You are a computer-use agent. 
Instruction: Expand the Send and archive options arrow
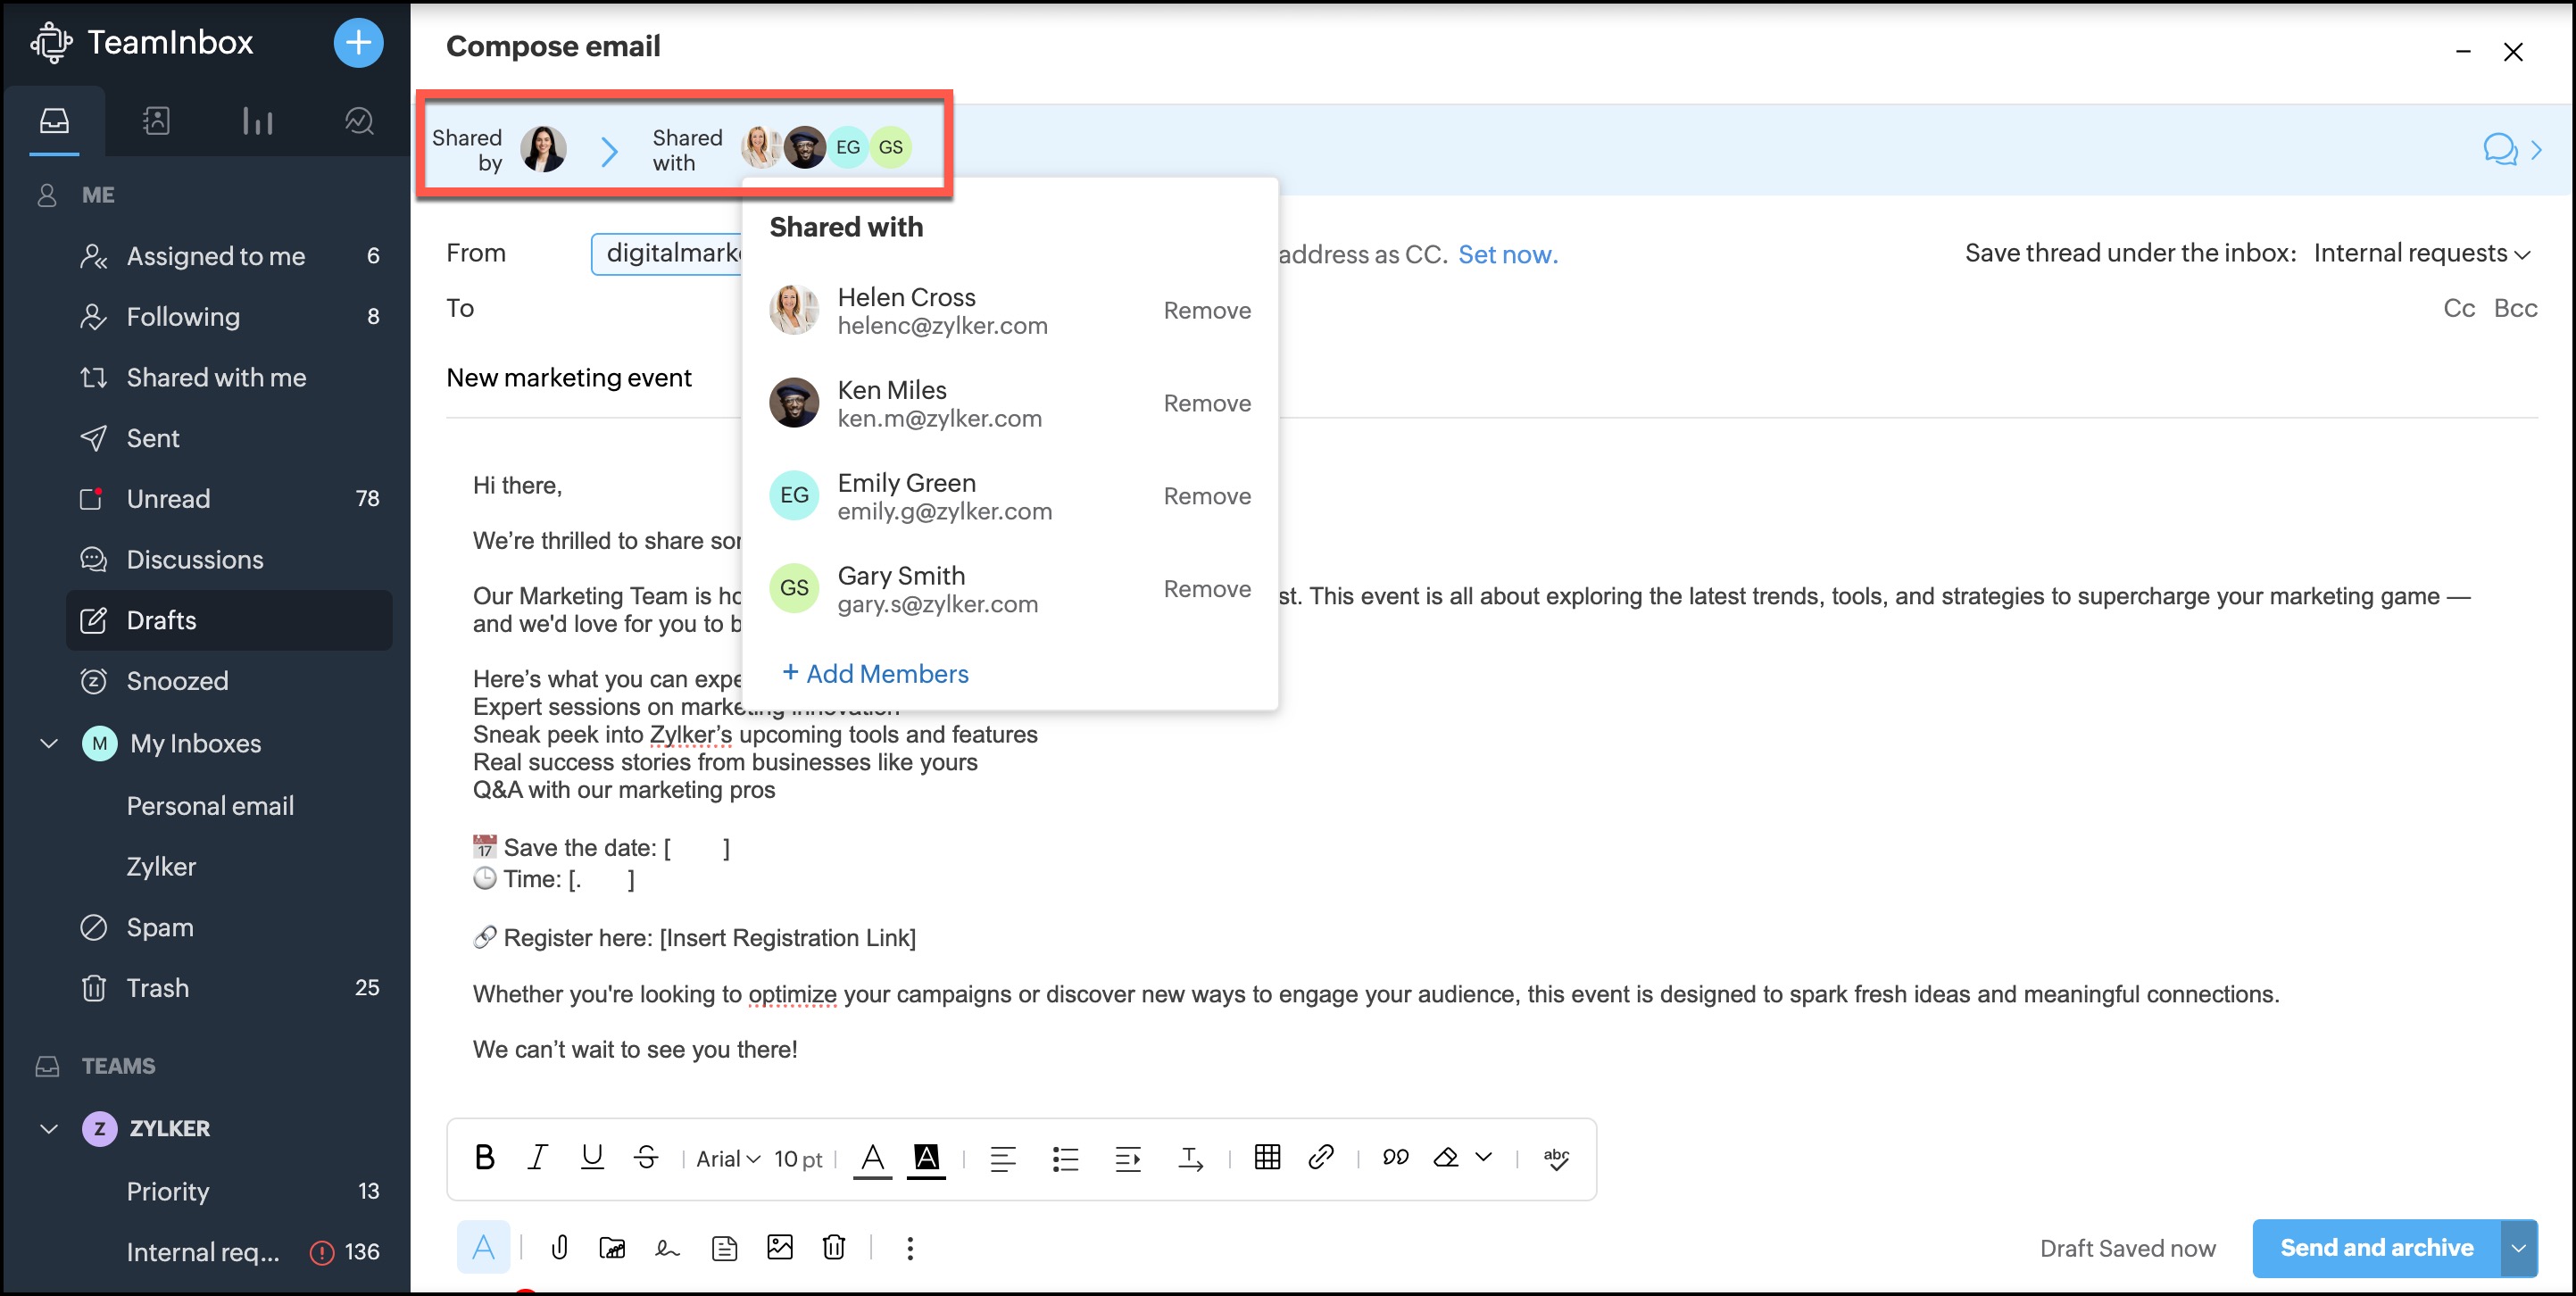tap(2518, 1248)
